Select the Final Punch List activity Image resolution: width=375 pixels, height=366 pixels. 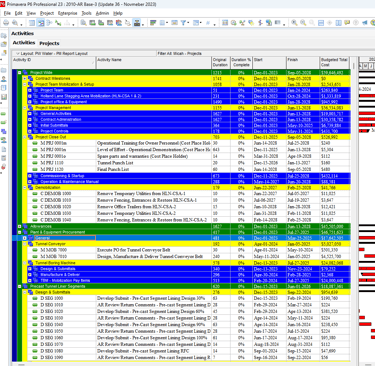pyautogui.click(x=188, y=169)
